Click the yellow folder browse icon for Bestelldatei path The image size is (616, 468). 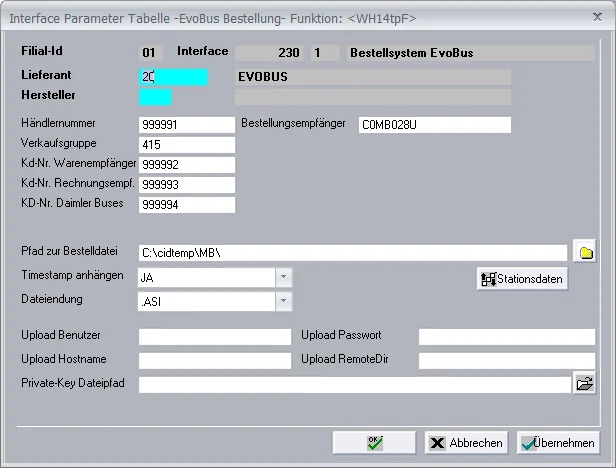[585, 253]
